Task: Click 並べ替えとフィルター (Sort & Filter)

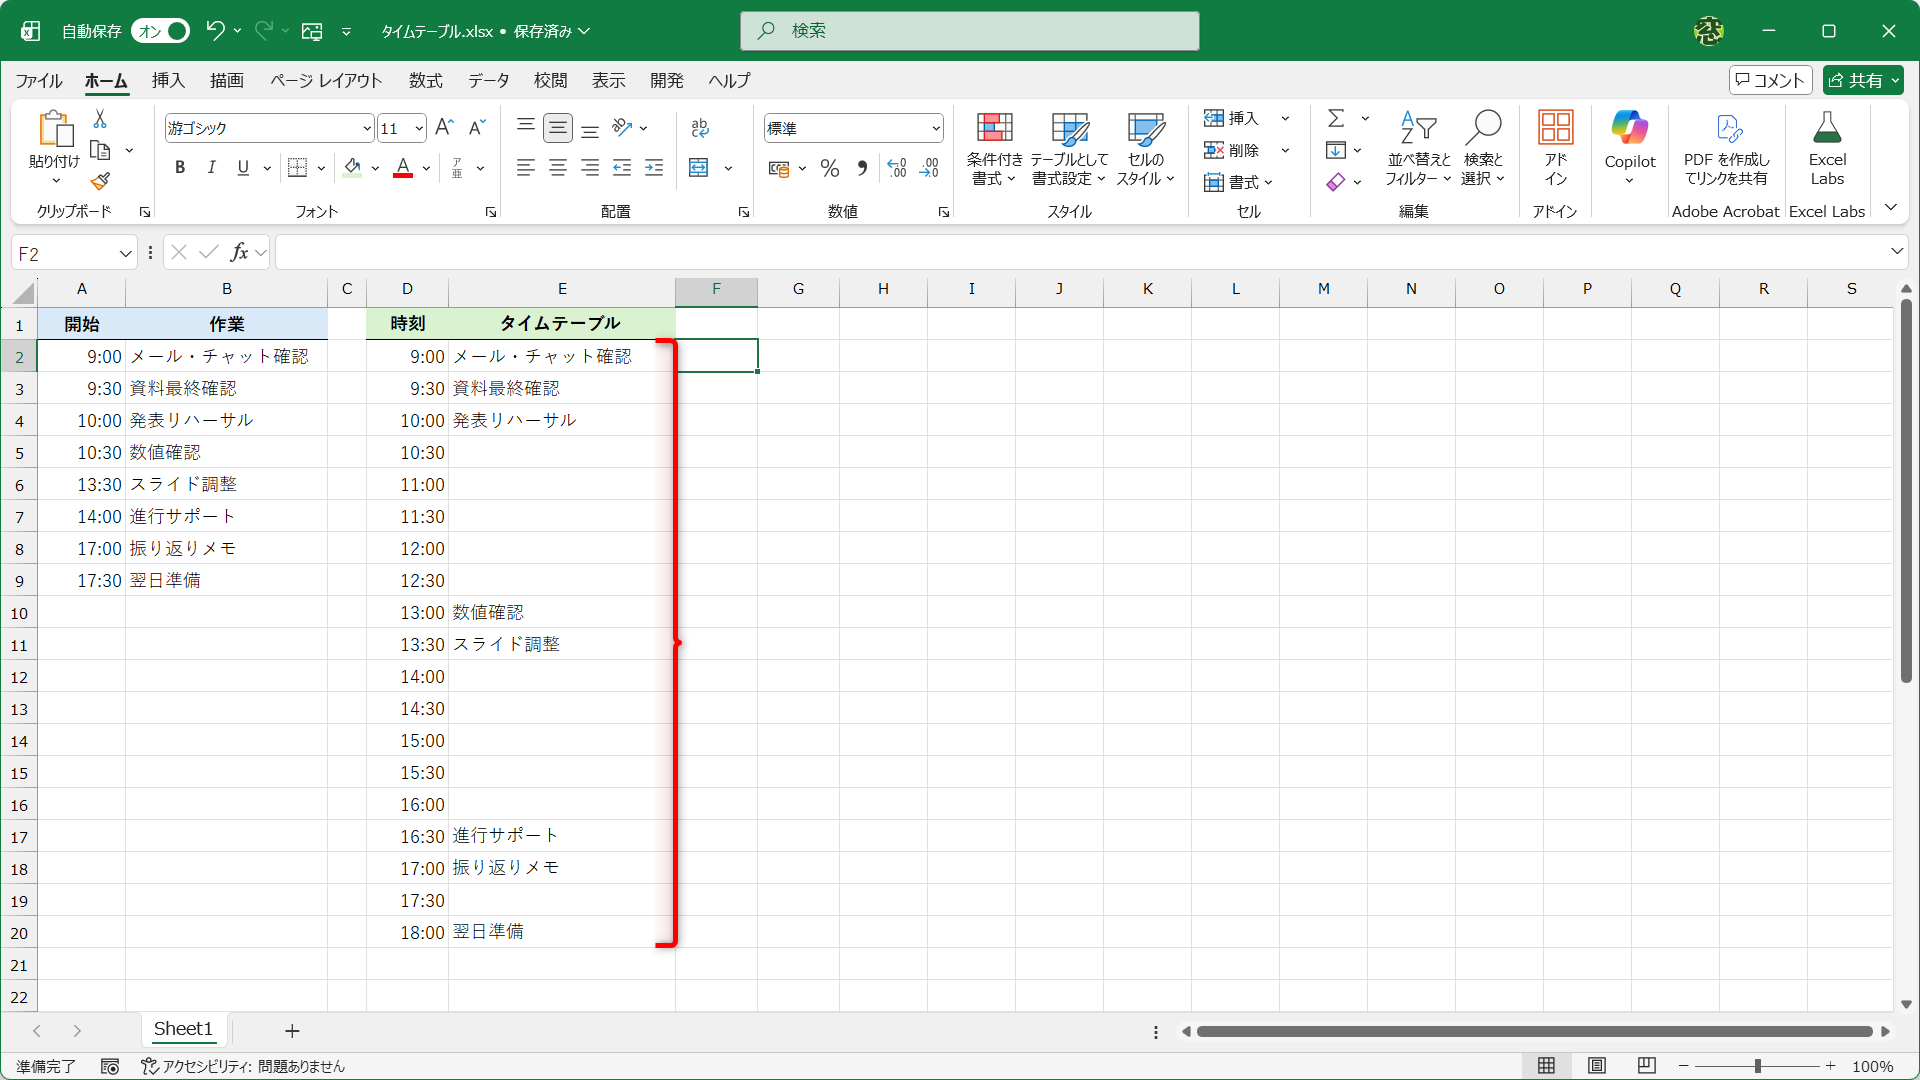Action: 1417,148
